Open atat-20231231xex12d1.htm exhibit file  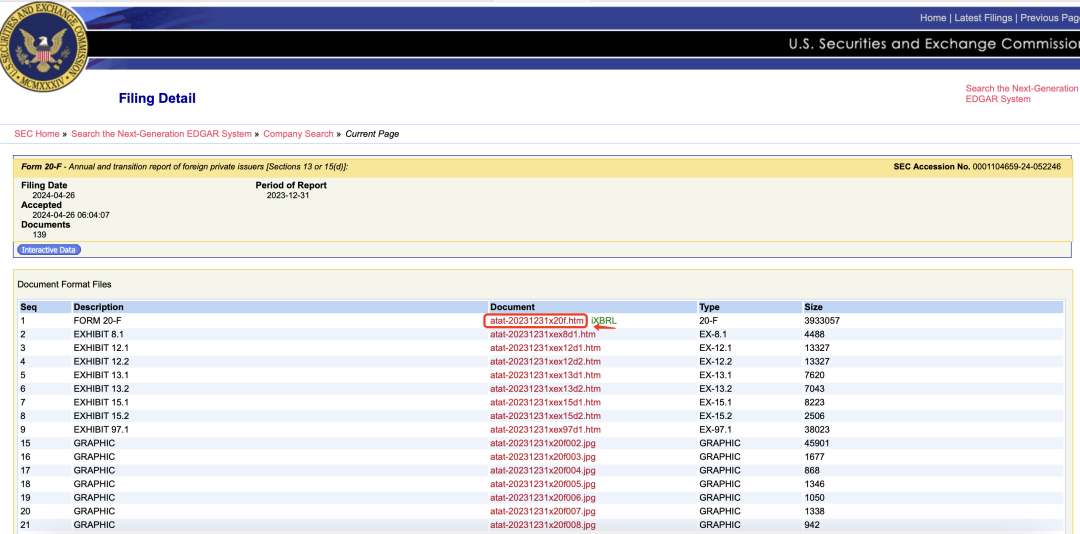pyautogui.click(x=545, y=348)
